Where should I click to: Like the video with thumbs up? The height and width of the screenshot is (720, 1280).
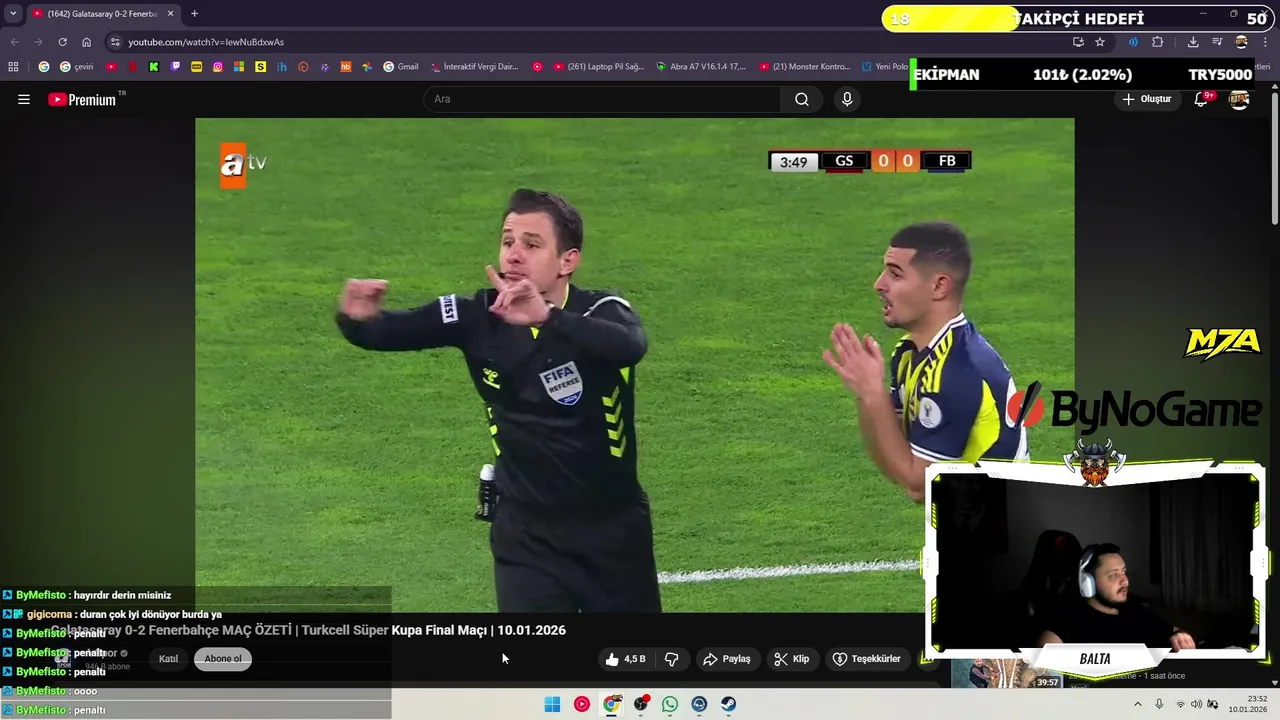coord(625,659)
